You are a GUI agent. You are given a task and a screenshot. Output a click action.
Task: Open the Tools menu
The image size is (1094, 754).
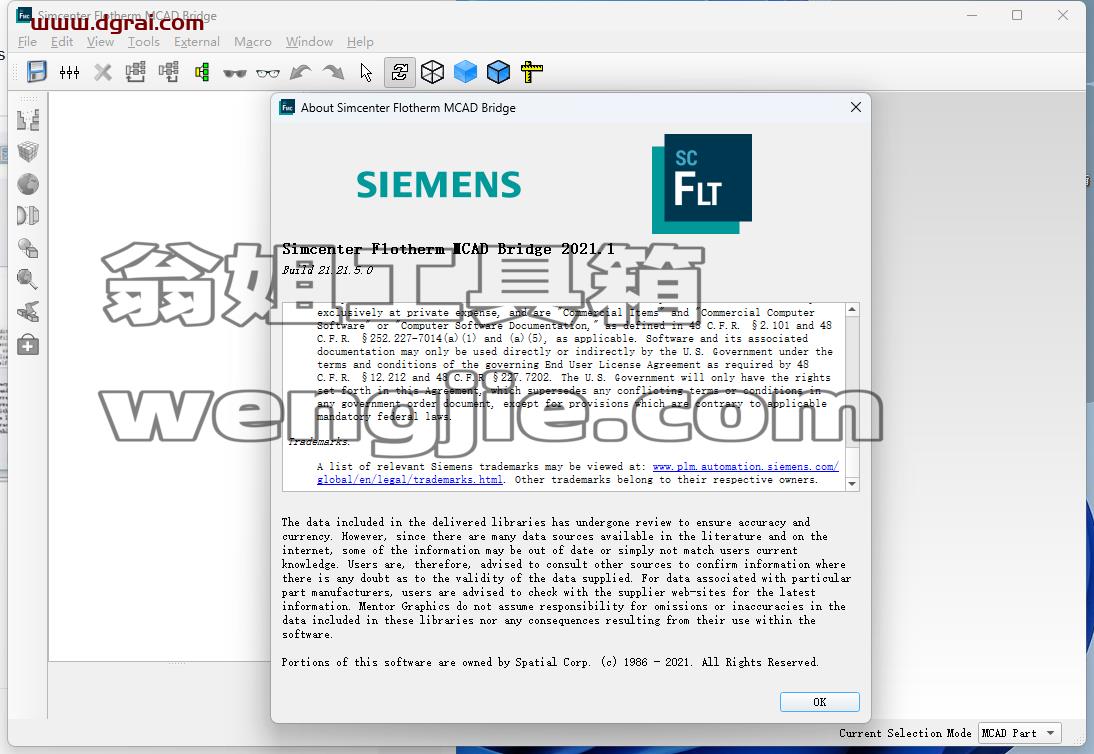click(144, 42)
